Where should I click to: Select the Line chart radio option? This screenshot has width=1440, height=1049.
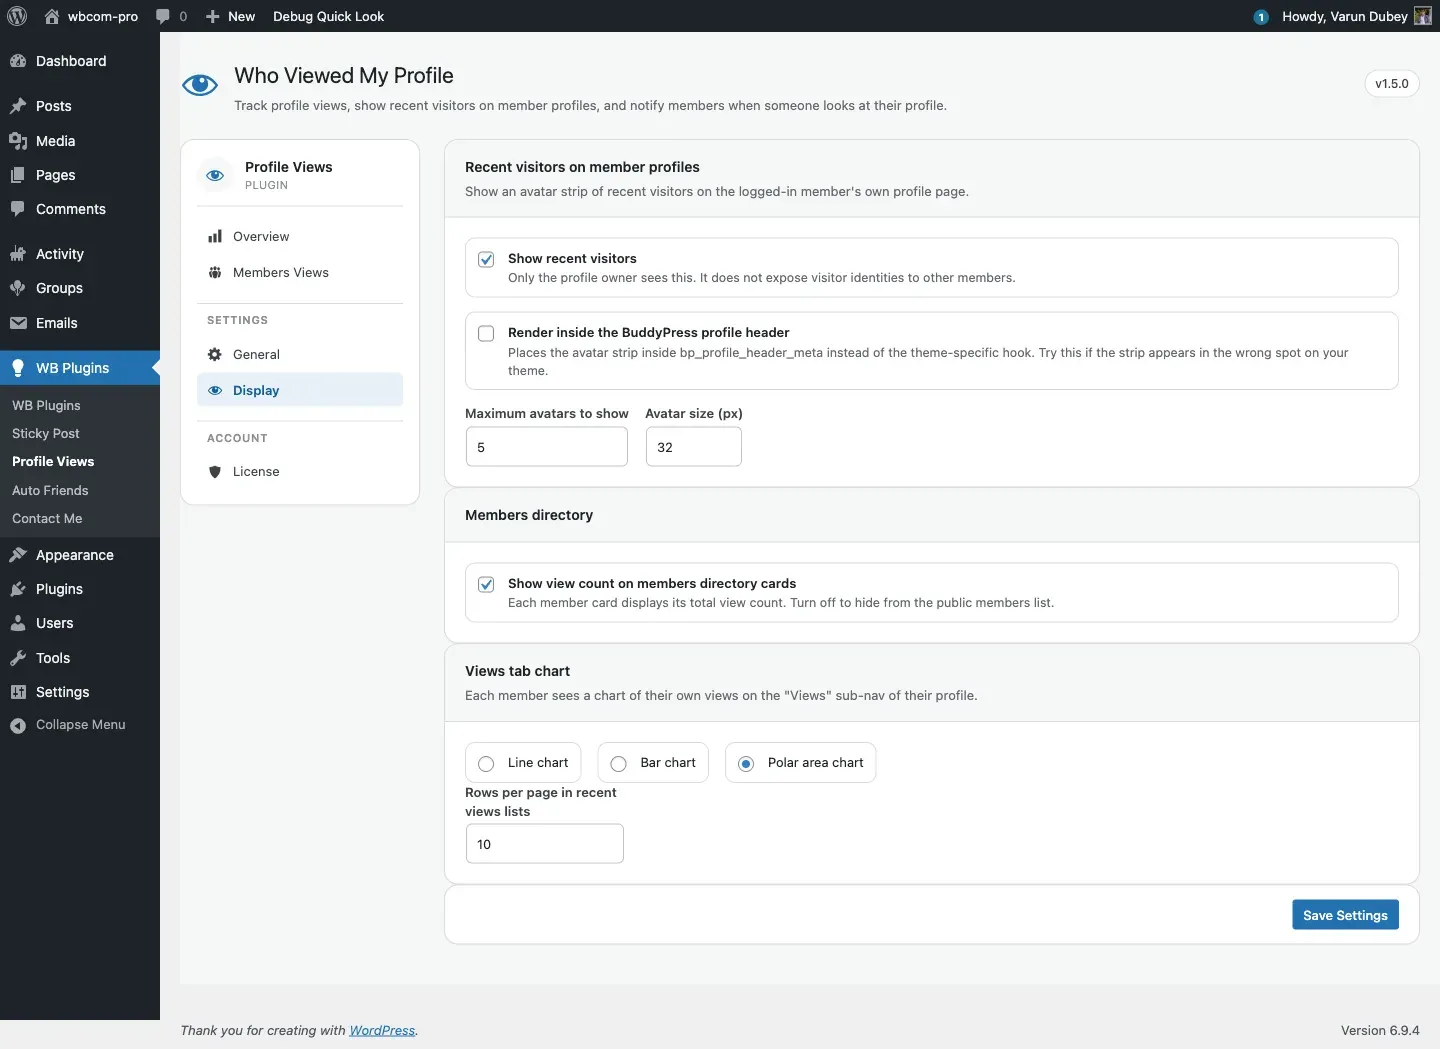(486, 764)
